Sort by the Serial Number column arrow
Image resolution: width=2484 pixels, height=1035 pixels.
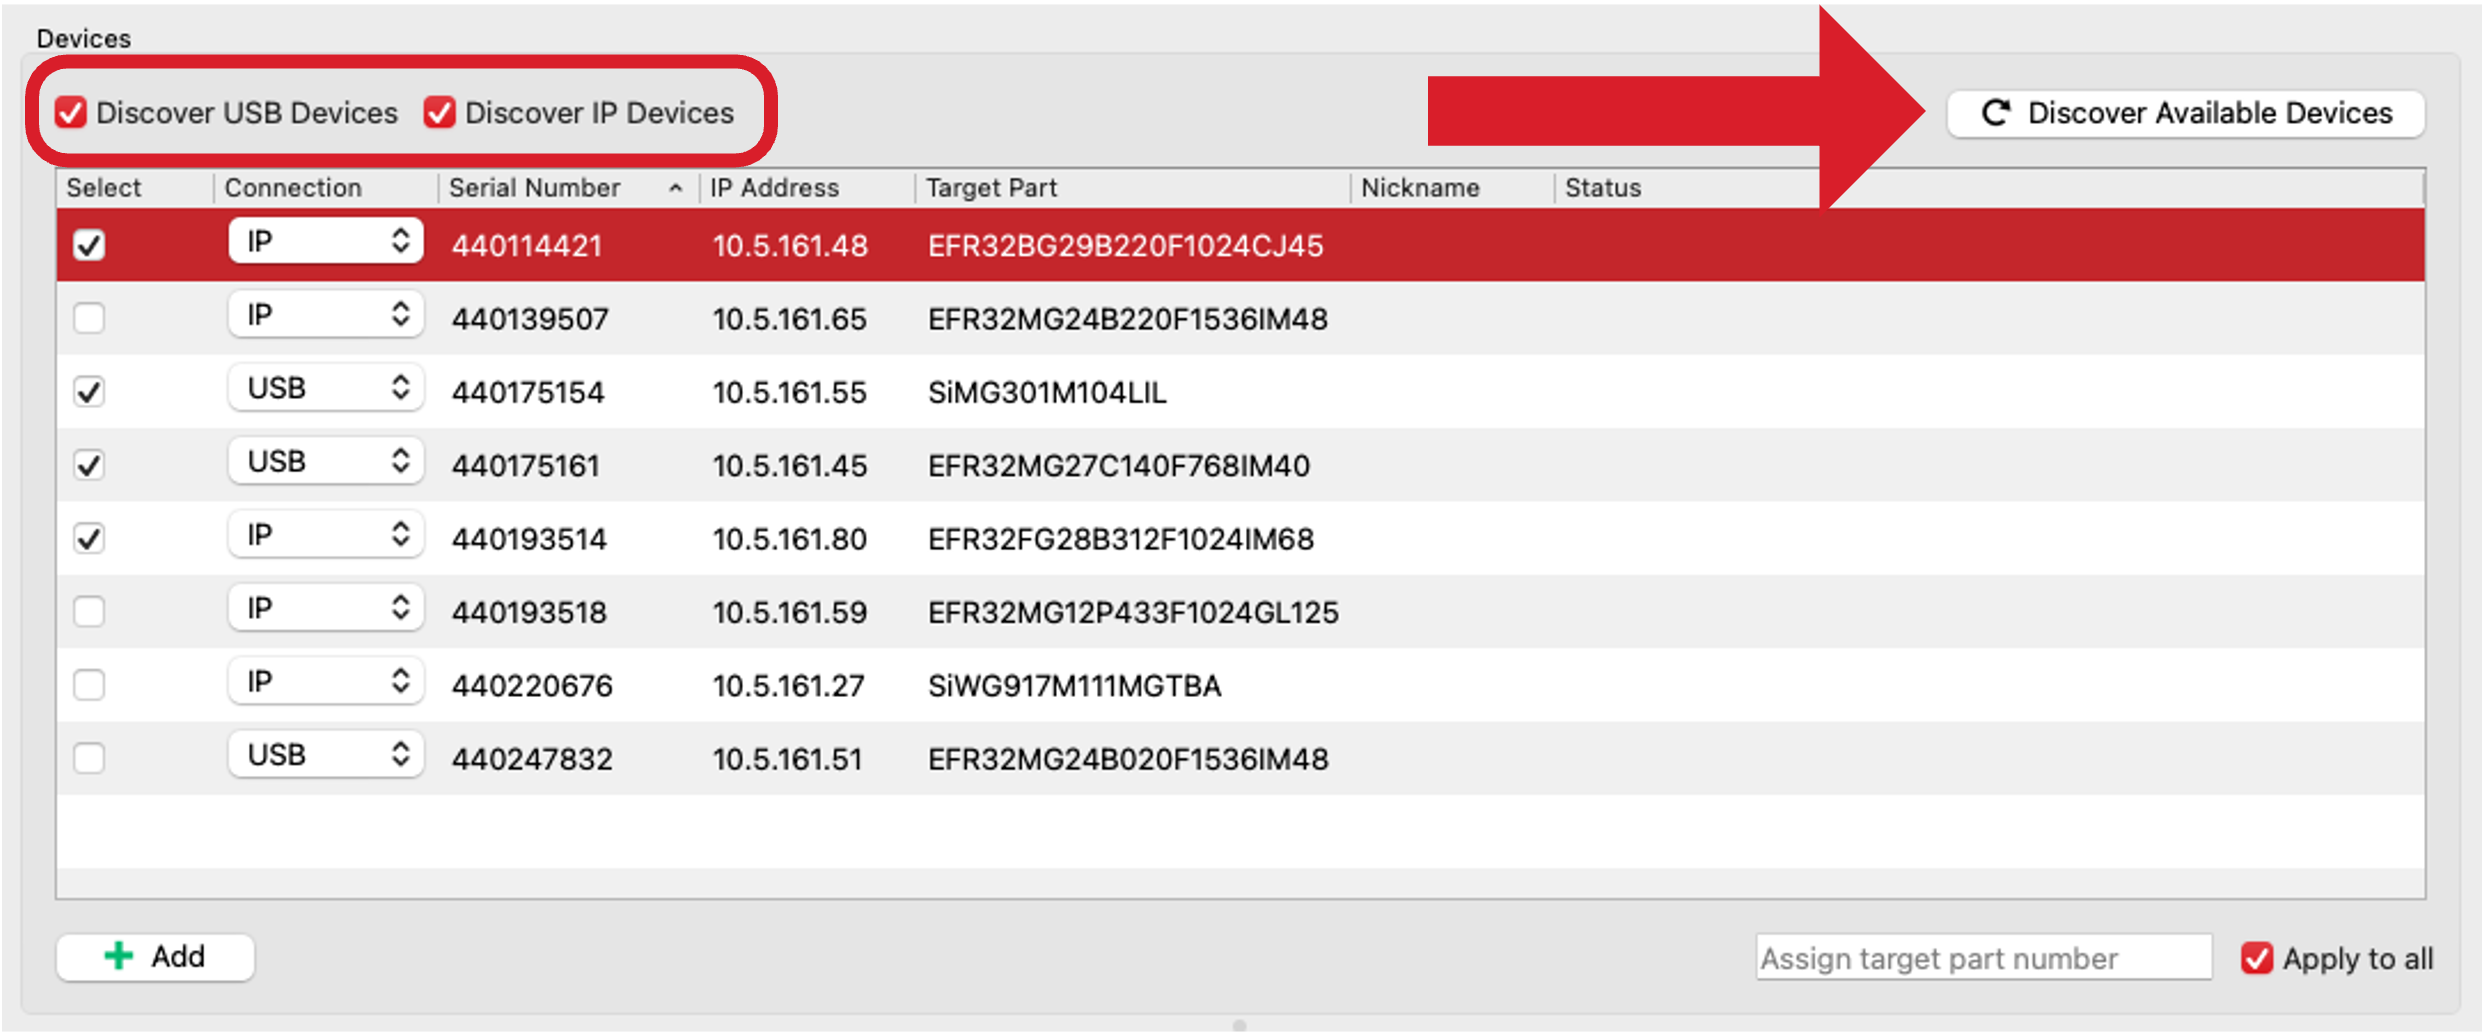pos(676,188)
